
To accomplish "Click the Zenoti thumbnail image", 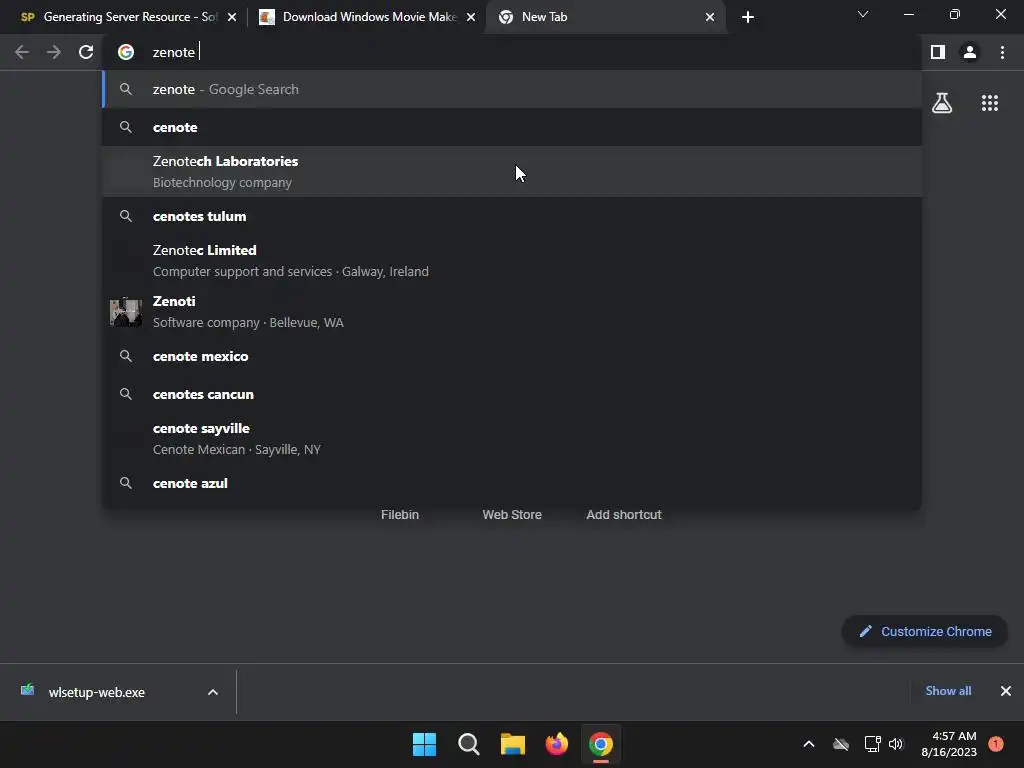I will (x=126, y=312).
